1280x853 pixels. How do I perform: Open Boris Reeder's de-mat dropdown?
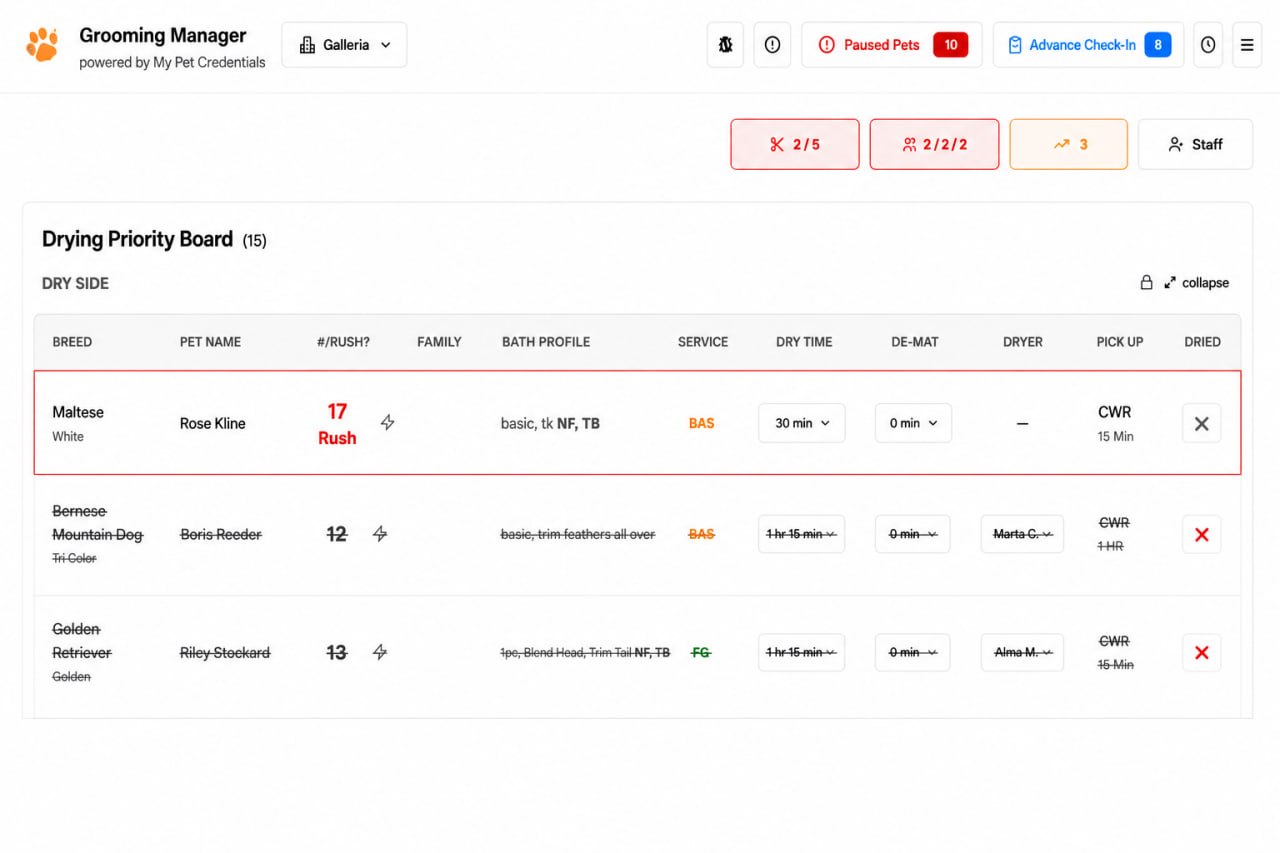pyautogui.click(x=913, y=534)
